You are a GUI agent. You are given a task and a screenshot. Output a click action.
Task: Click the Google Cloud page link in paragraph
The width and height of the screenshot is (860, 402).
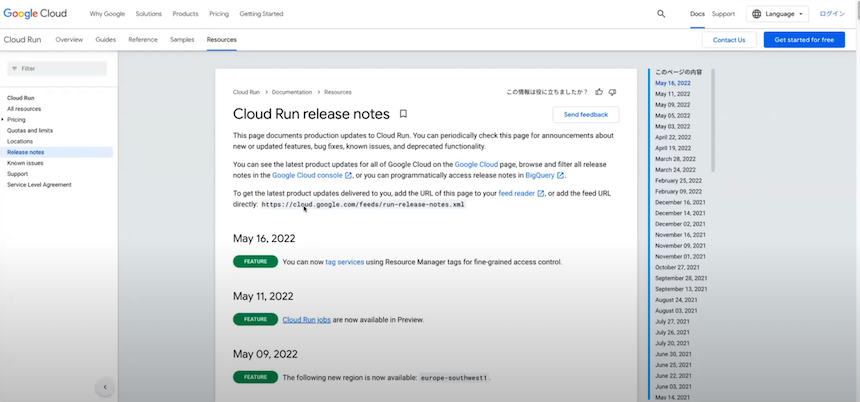pyautogui.click(x=476, y=164)
